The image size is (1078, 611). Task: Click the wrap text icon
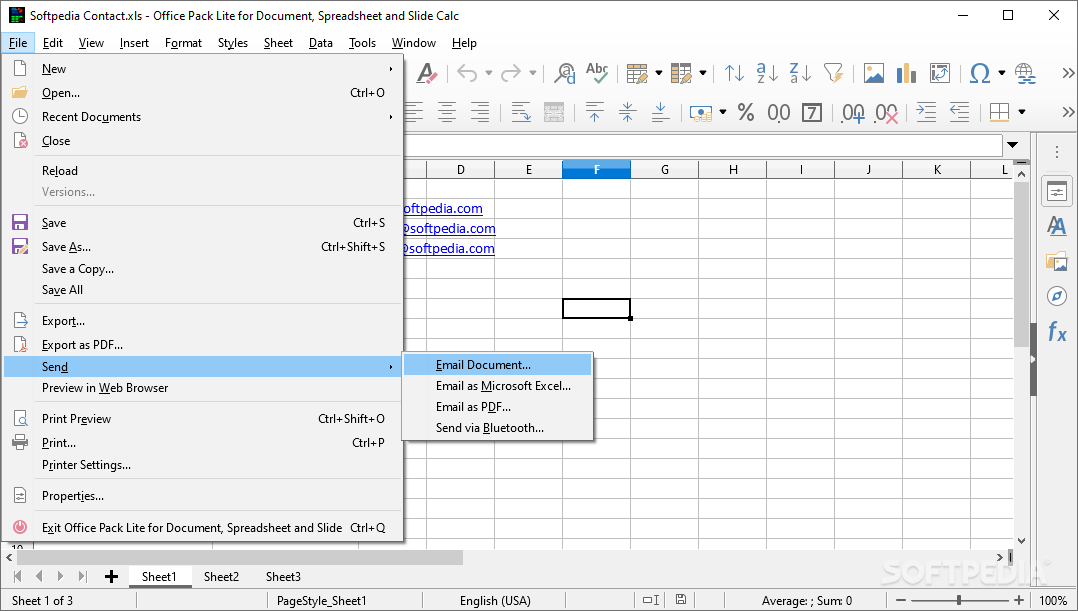tap(521, 112)
